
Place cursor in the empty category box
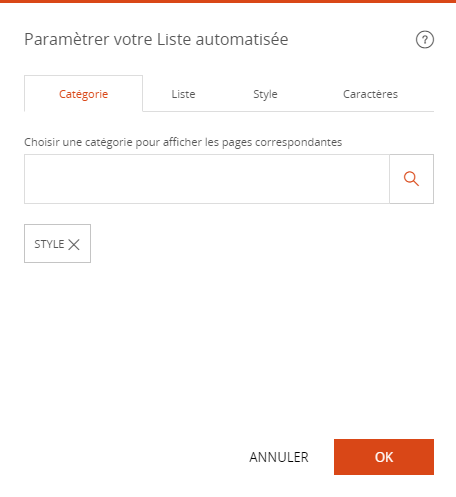[x=207, y=179]
